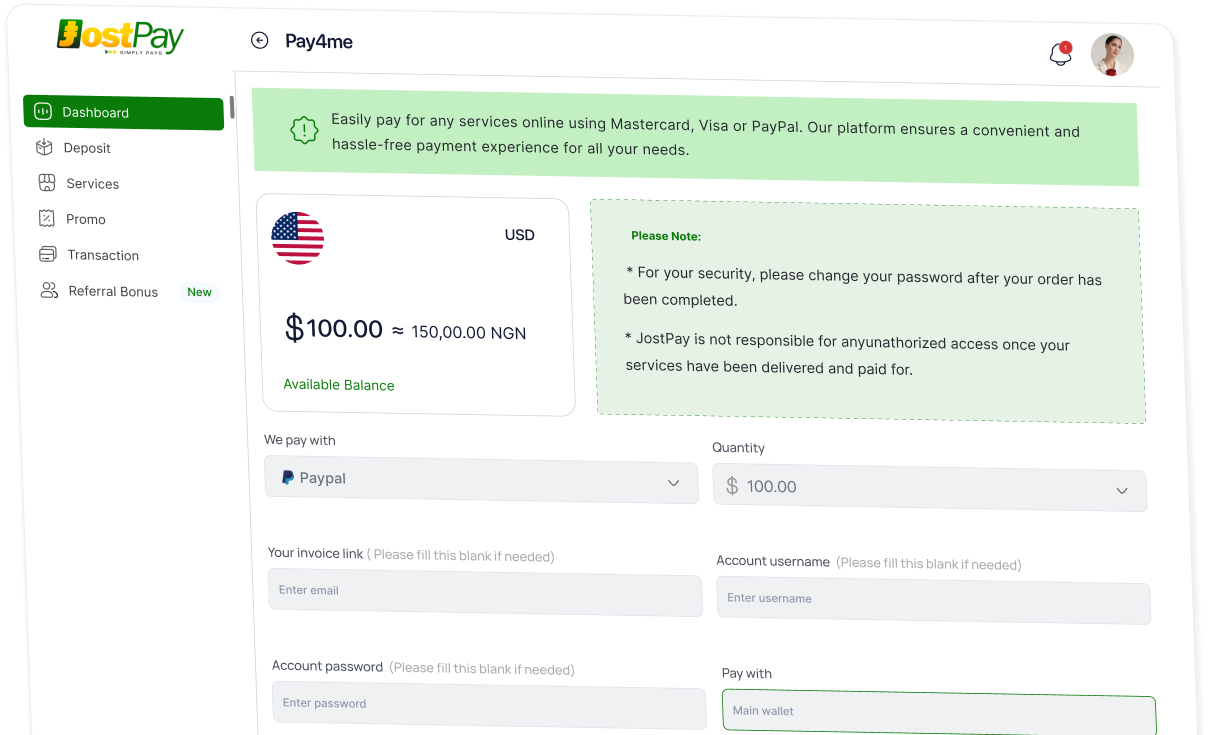
Task: Open the Quantity dropdown chevron
Action: [1122, 490]
